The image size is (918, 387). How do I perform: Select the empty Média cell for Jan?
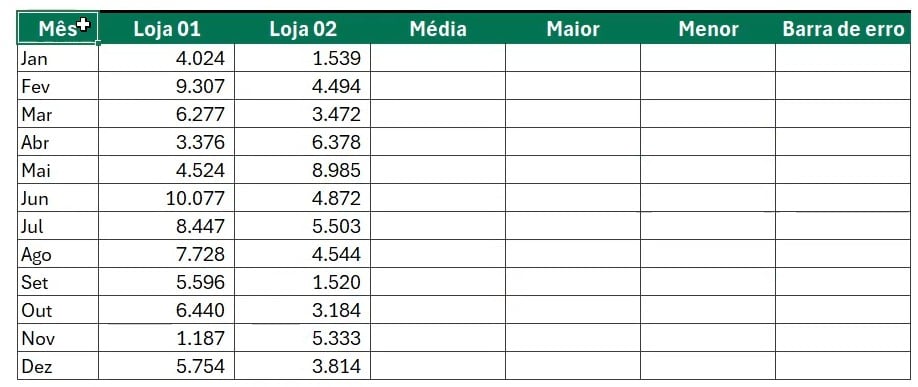[x=438, y=58]
